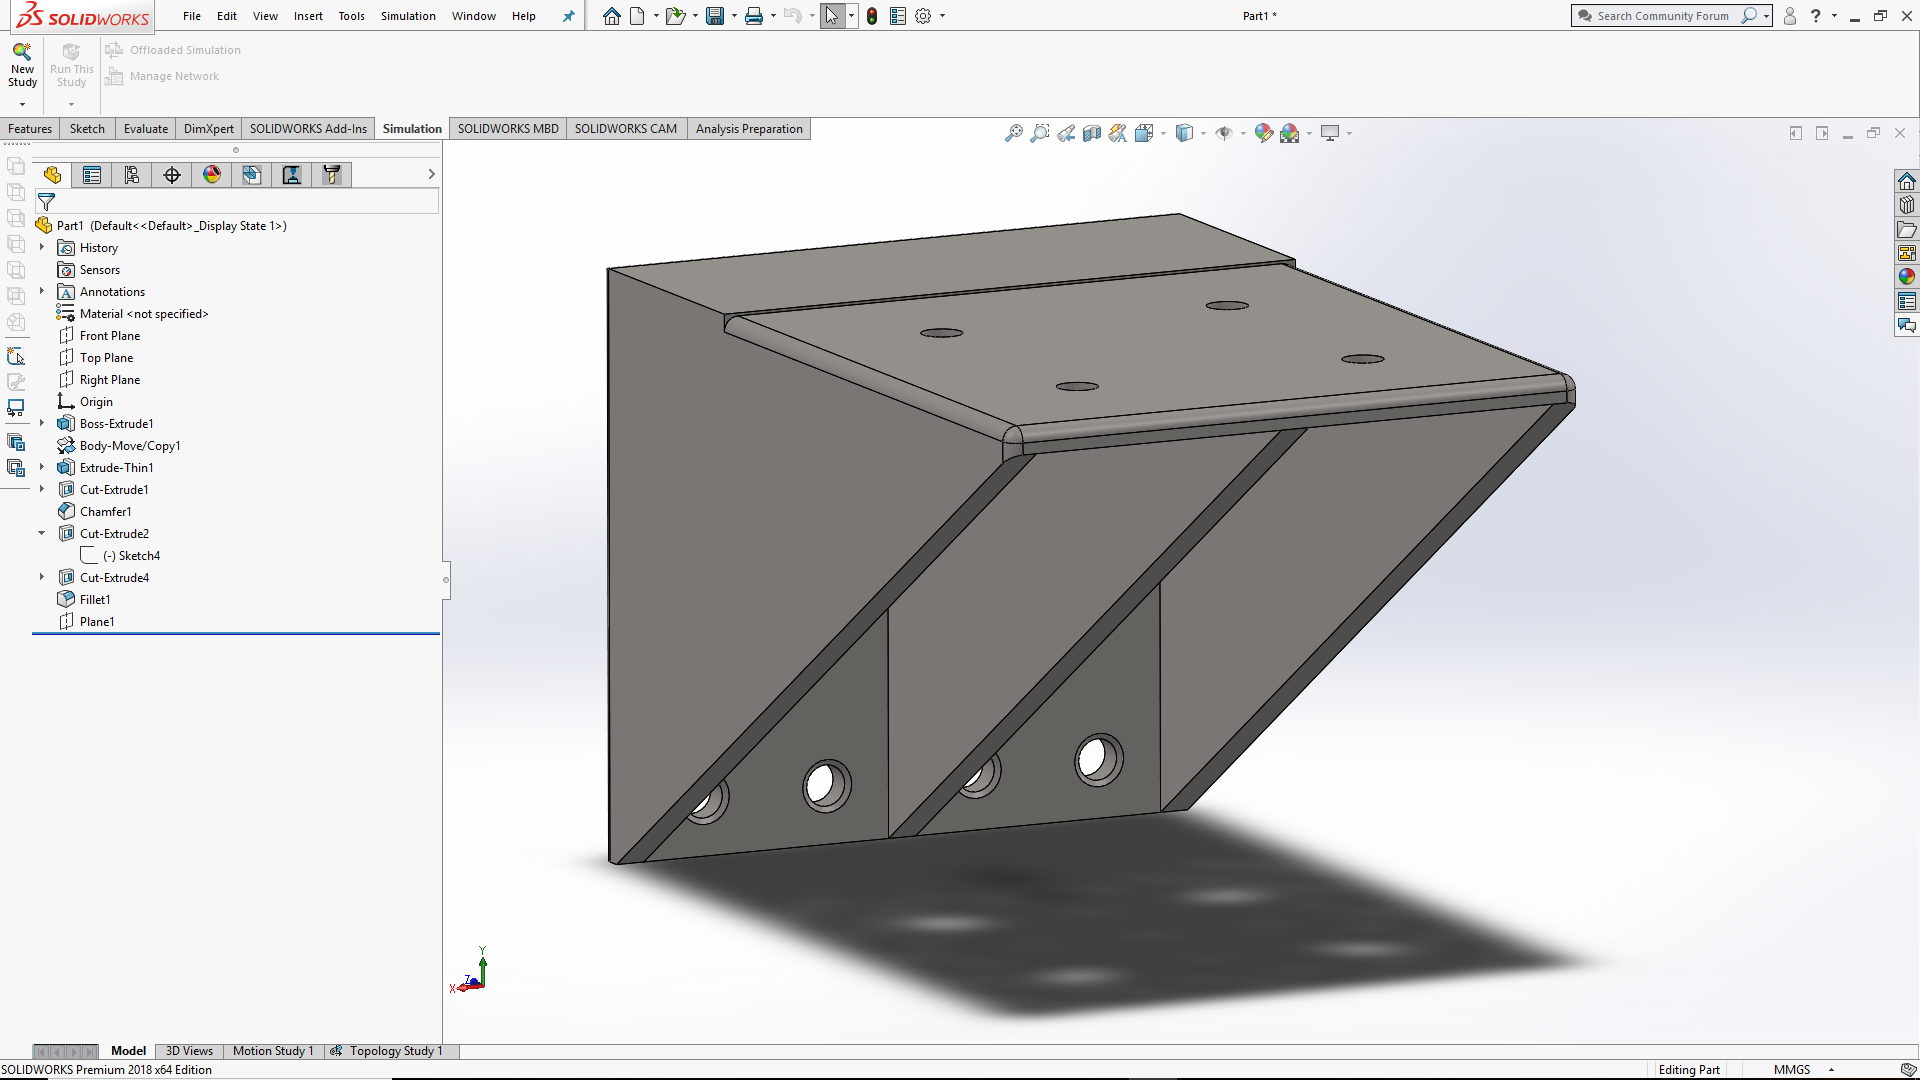Open the Motion Study 1 tab
Image resolution: width=1920 pixels, height=1080 pixels.
click(x=273, y=1051)
